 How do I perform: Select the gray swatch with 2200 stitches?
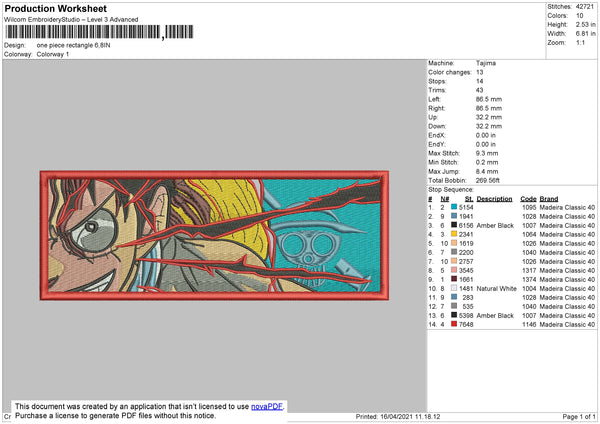(x=454, y=252)
